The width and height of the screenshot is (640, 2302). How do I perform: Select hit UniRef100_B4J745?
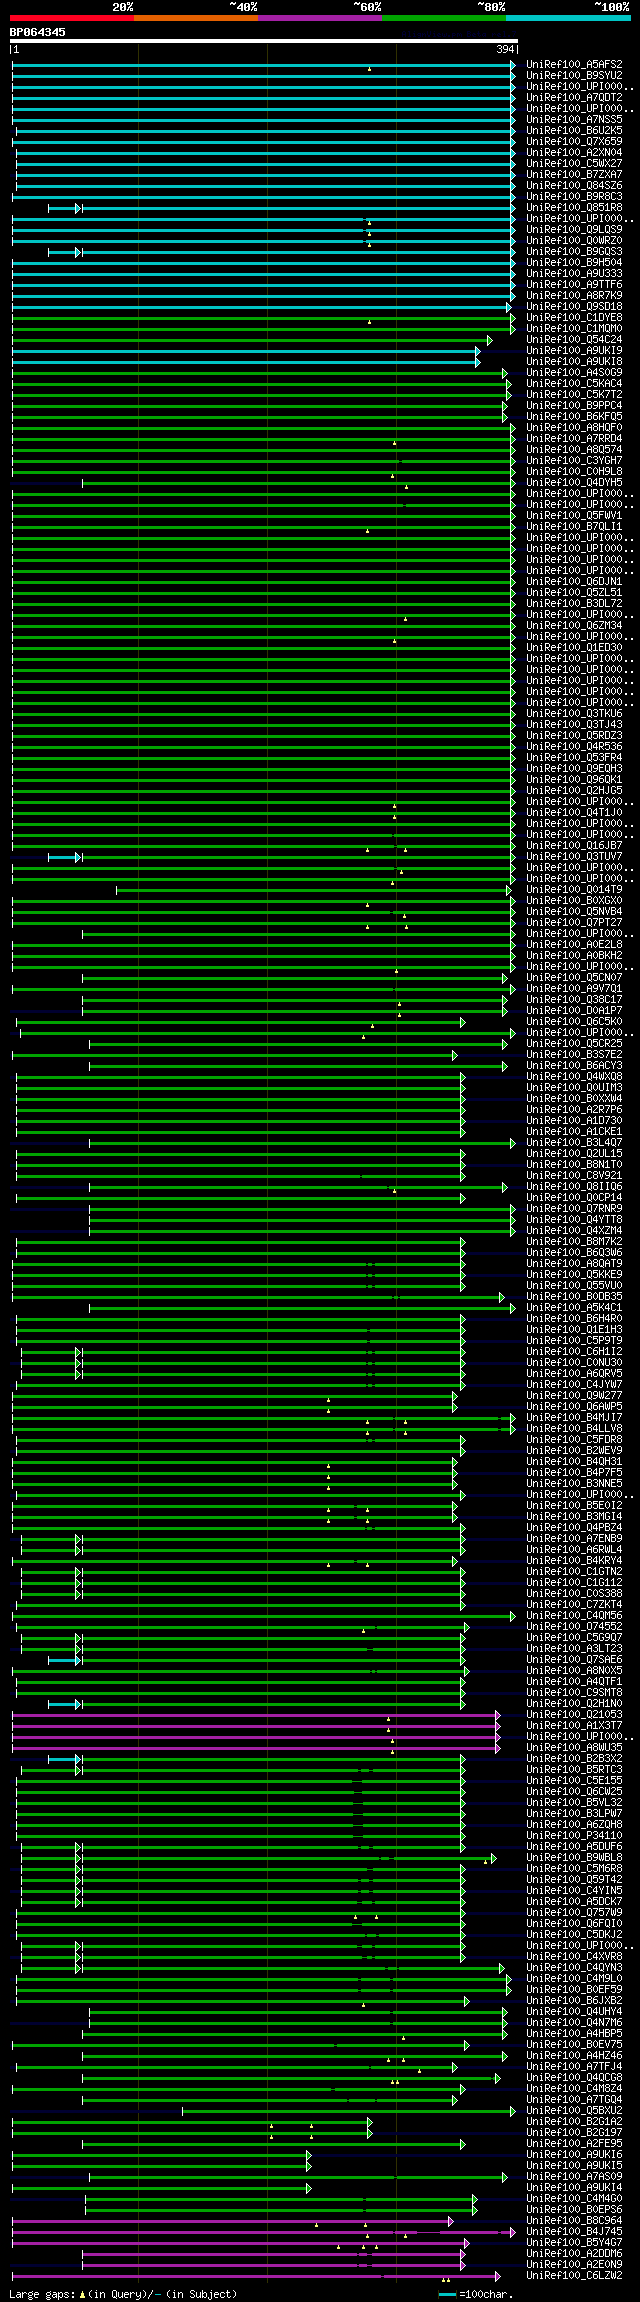pos(574,2231)
